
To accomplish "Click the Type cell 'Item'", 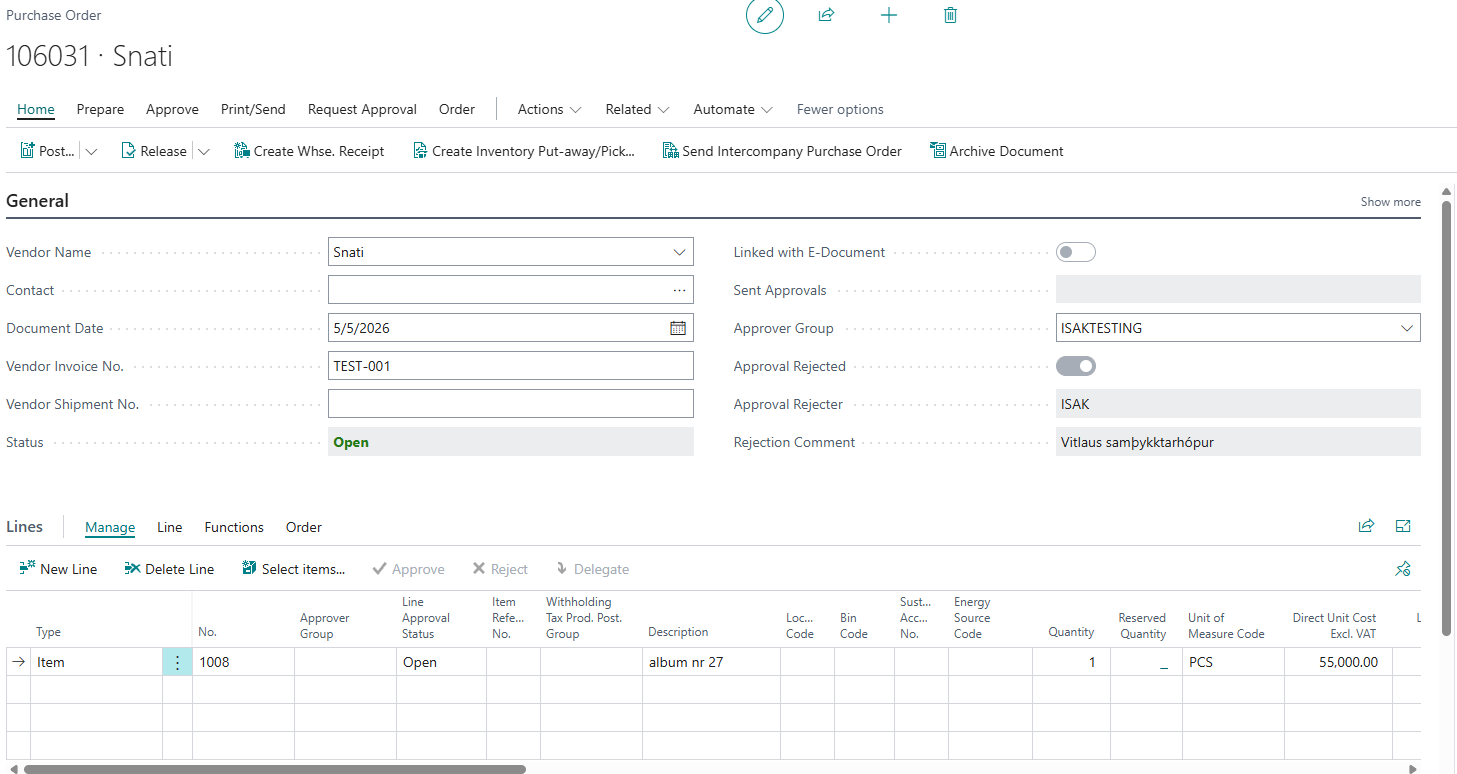I will [96, 662].
